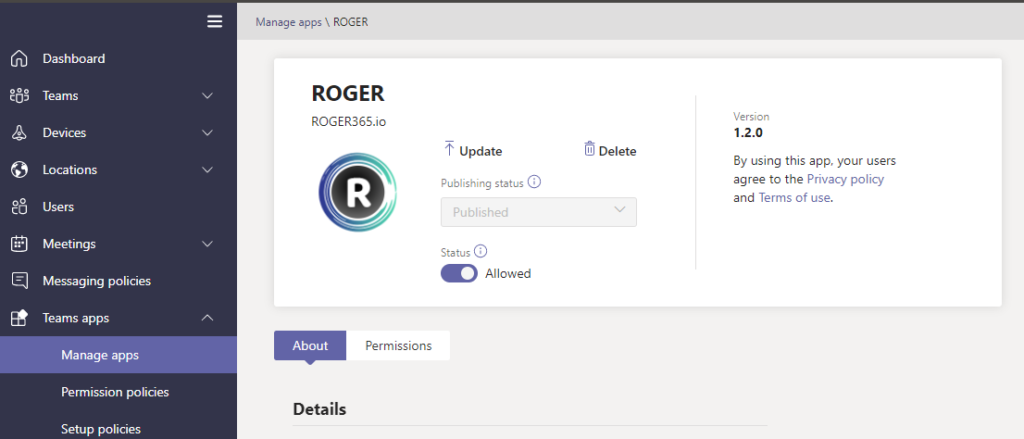Open Dashboard via the home icon
Screen dimensions: 1024x439
click(x=19, y=59)
